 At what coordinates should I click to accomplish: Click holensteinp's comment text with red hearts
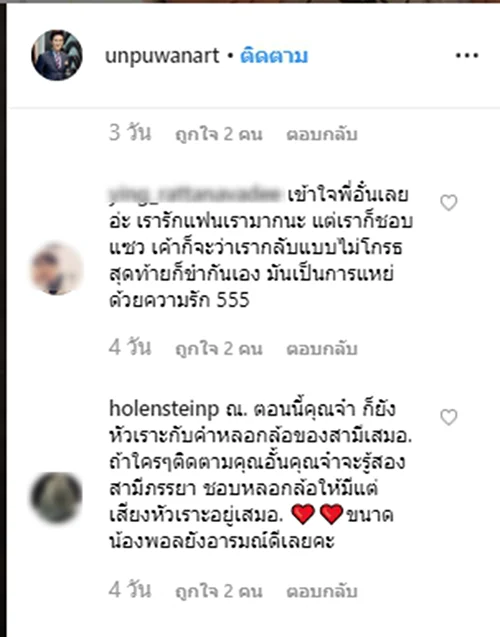point(260,475)
